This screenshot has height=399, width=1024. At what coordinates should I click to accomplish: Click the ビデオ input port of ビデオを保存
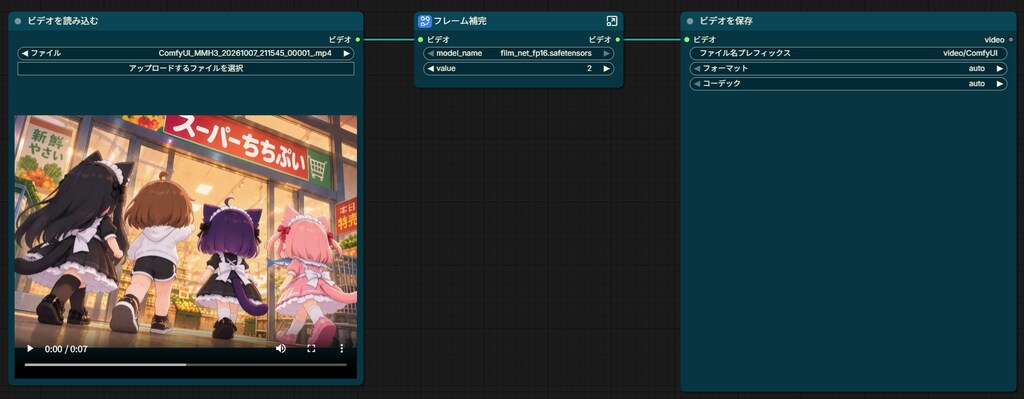687,40
